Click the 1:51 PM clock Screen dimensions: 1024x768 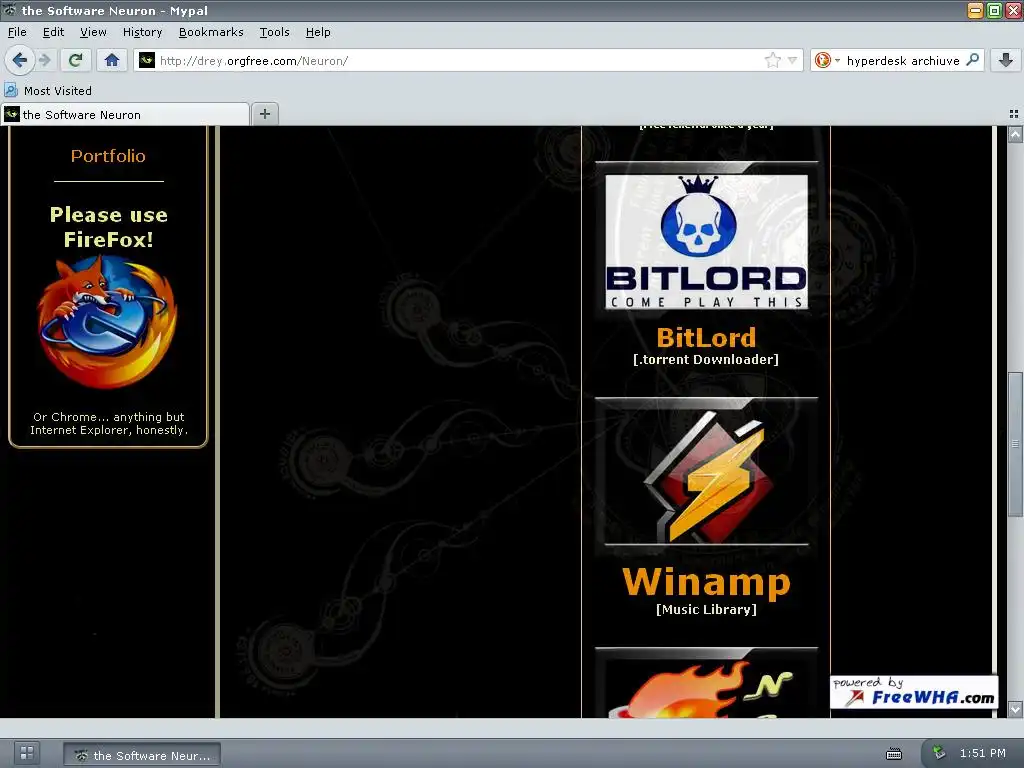[983, 754]
